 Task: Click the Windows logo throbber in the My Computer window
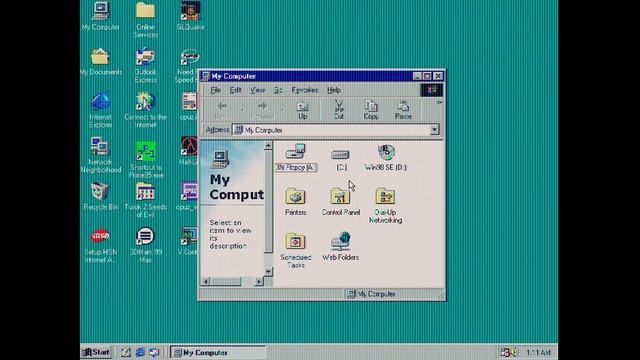click(432, 90)
